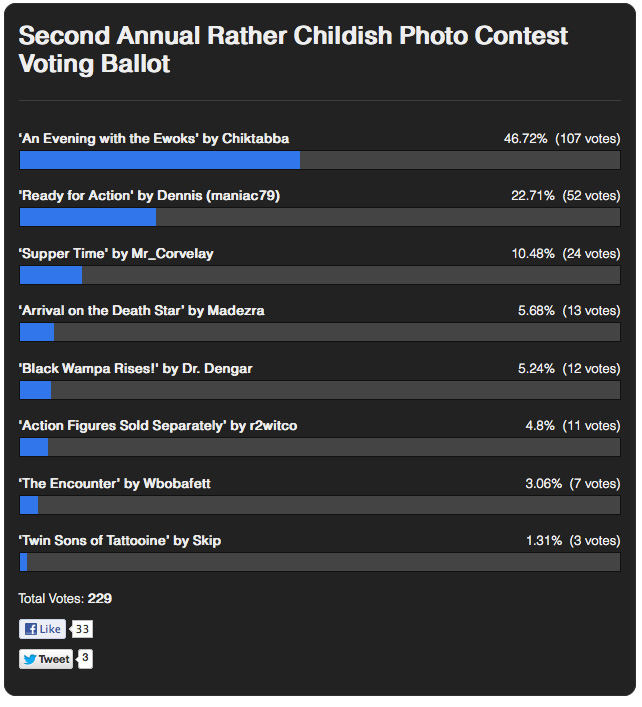
Task: Click the tweet count bubble
Action: pos(85,658)
